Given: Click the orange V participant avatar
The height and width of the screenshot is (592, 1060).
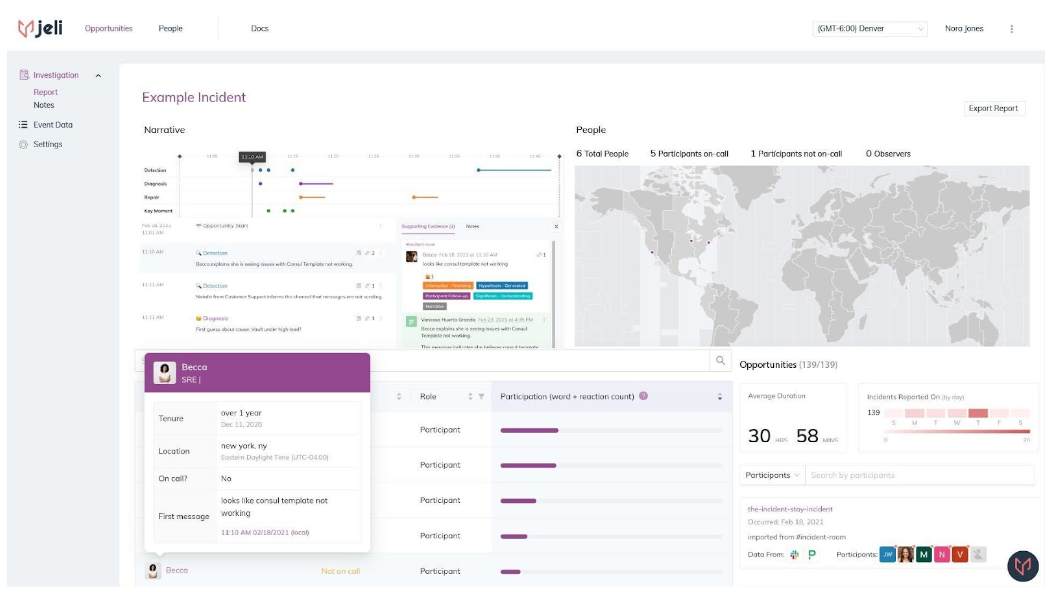Looking at the screenshot, I should point(960,555).
